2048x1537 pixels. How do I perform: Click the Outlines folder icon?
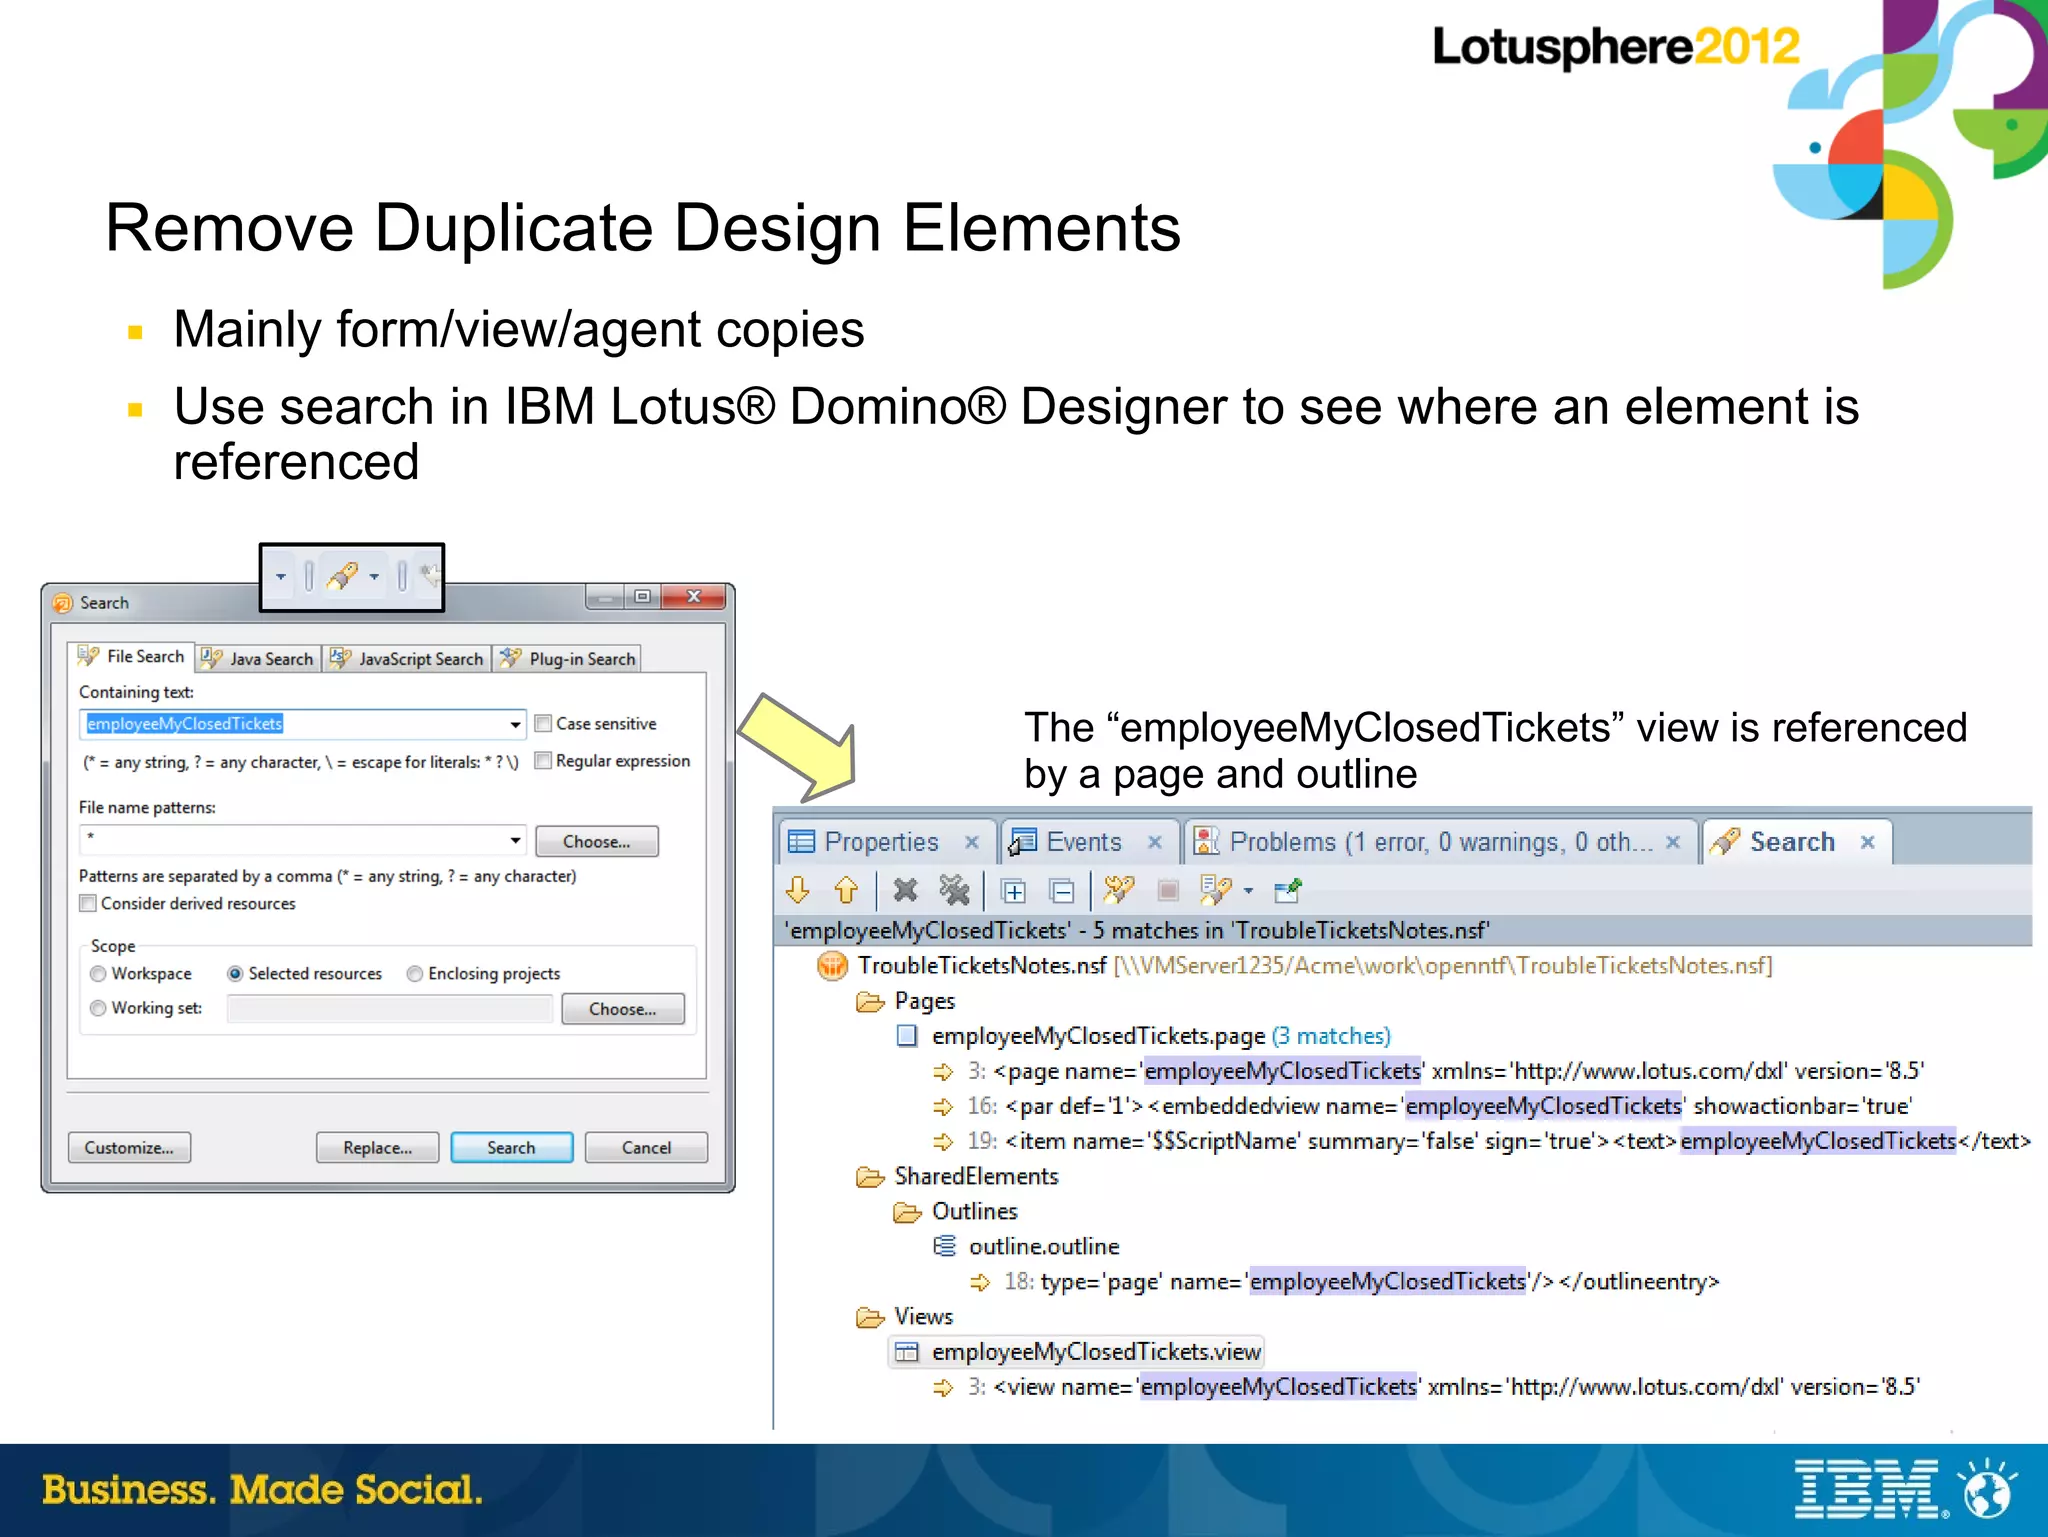[907, 1212]
